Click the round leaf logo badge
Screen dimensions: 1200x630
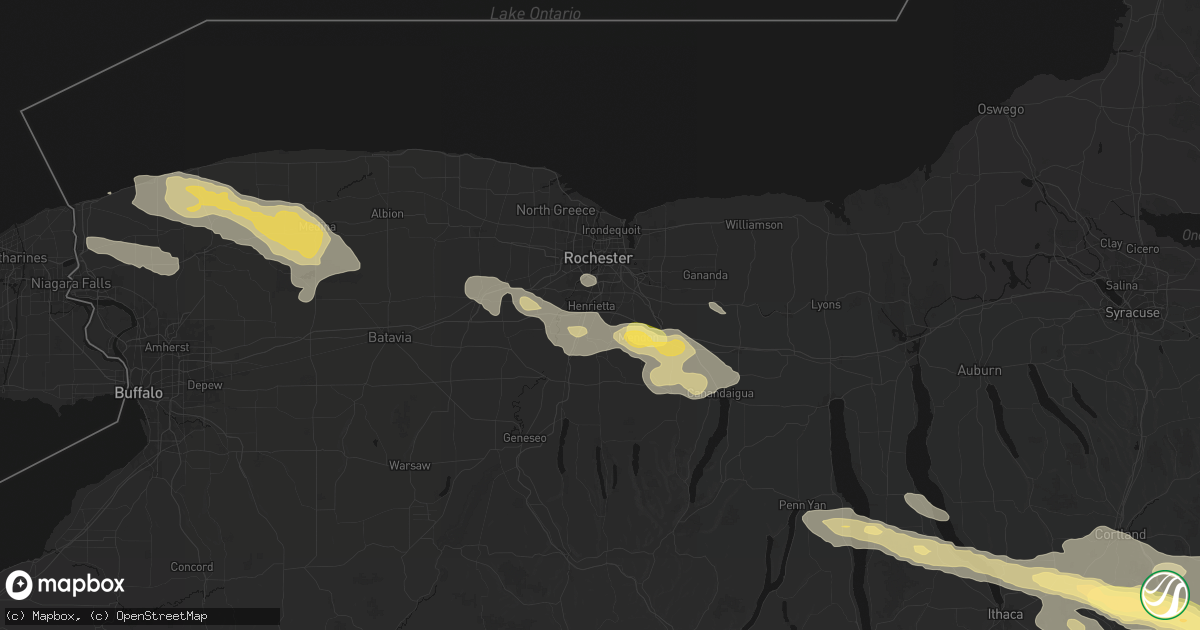pos(1165,595)
